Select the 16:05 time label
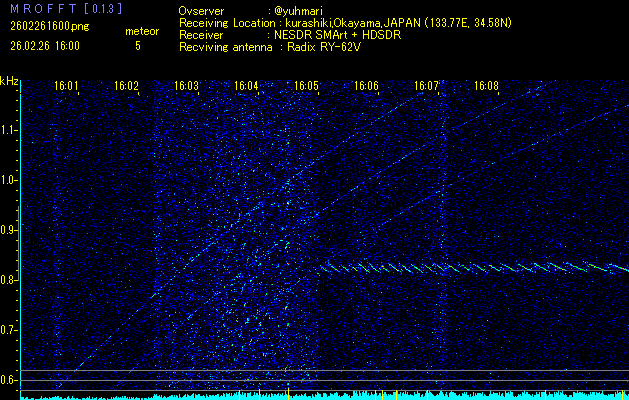This screenshot has height=400, width=629. [x=307, y=87]
